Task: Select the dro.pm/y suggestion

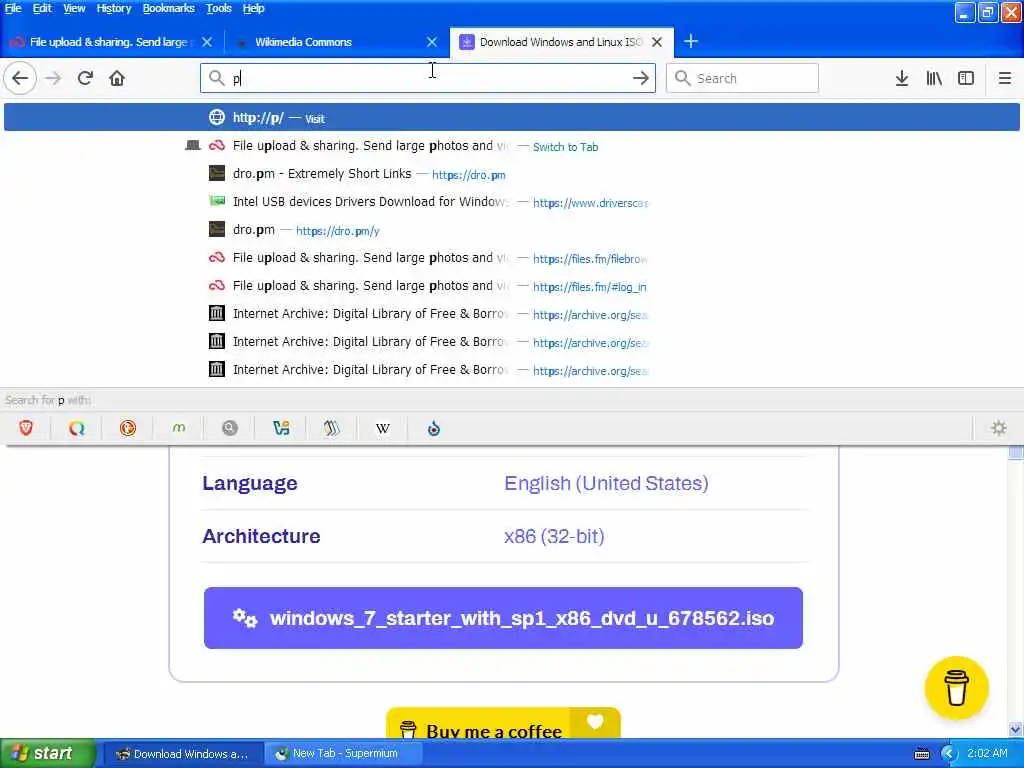Action: 511,230
